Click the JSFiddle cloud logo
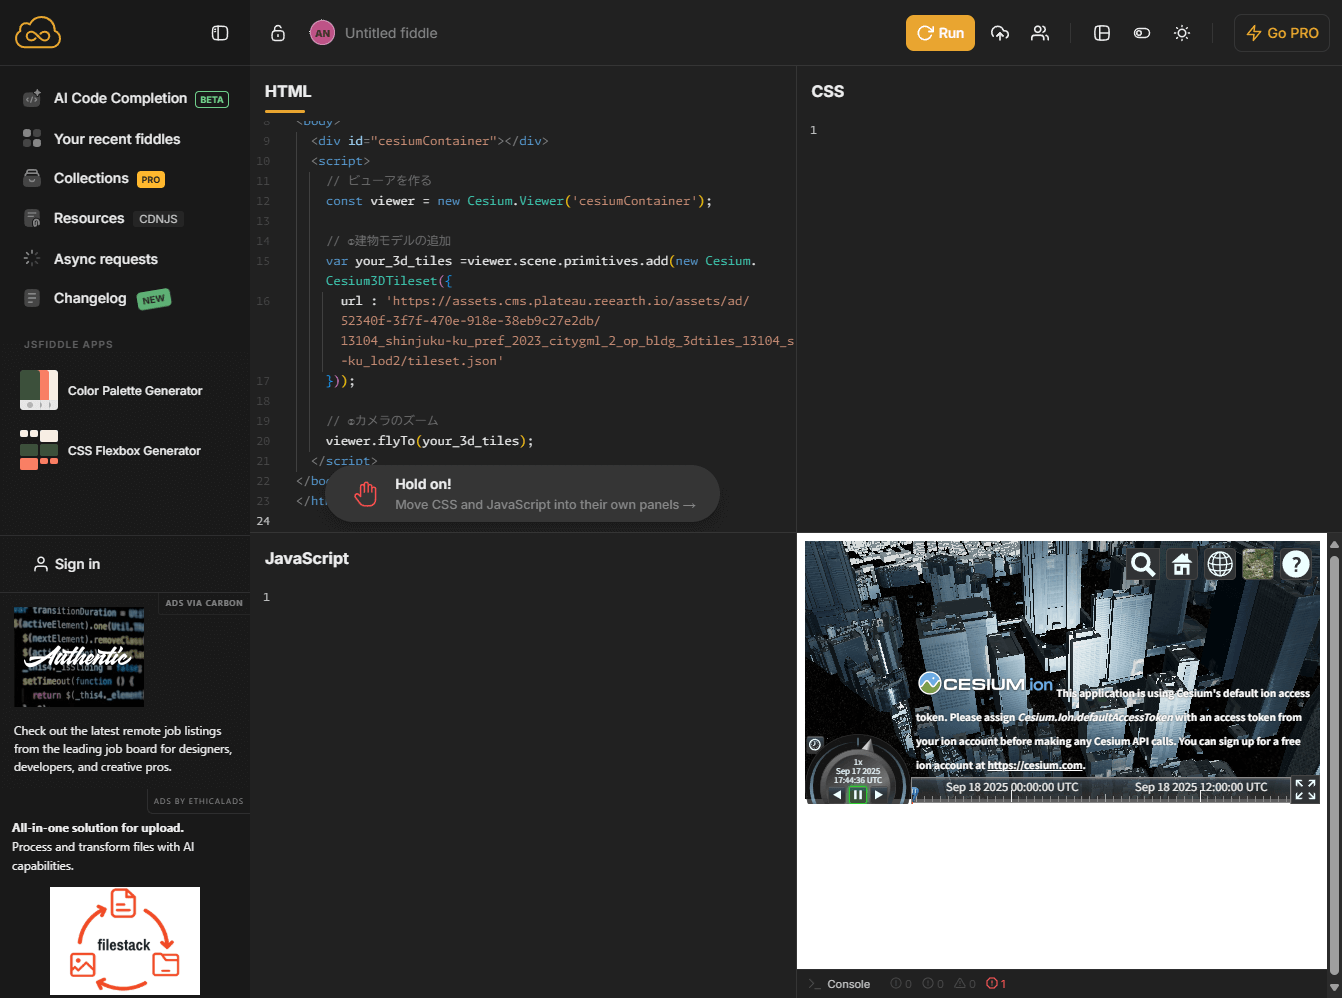This screenshot has width=1342, height=998. (38, 33)
